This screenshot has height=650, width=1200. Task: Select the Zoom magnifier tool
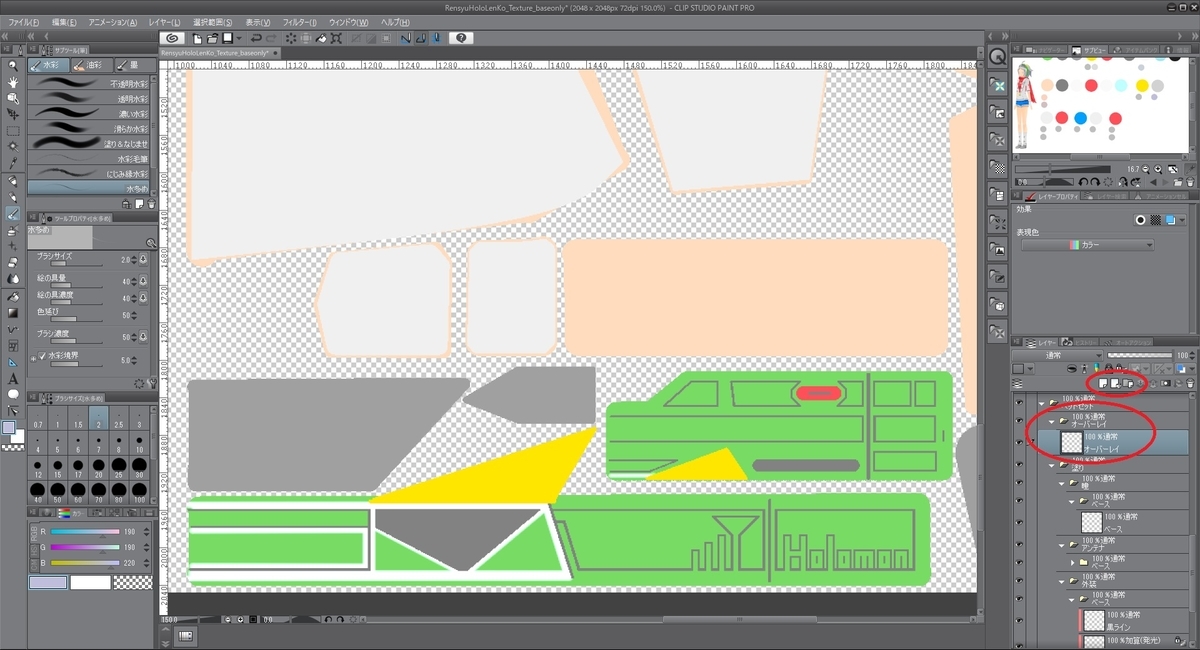click(13, 65)
